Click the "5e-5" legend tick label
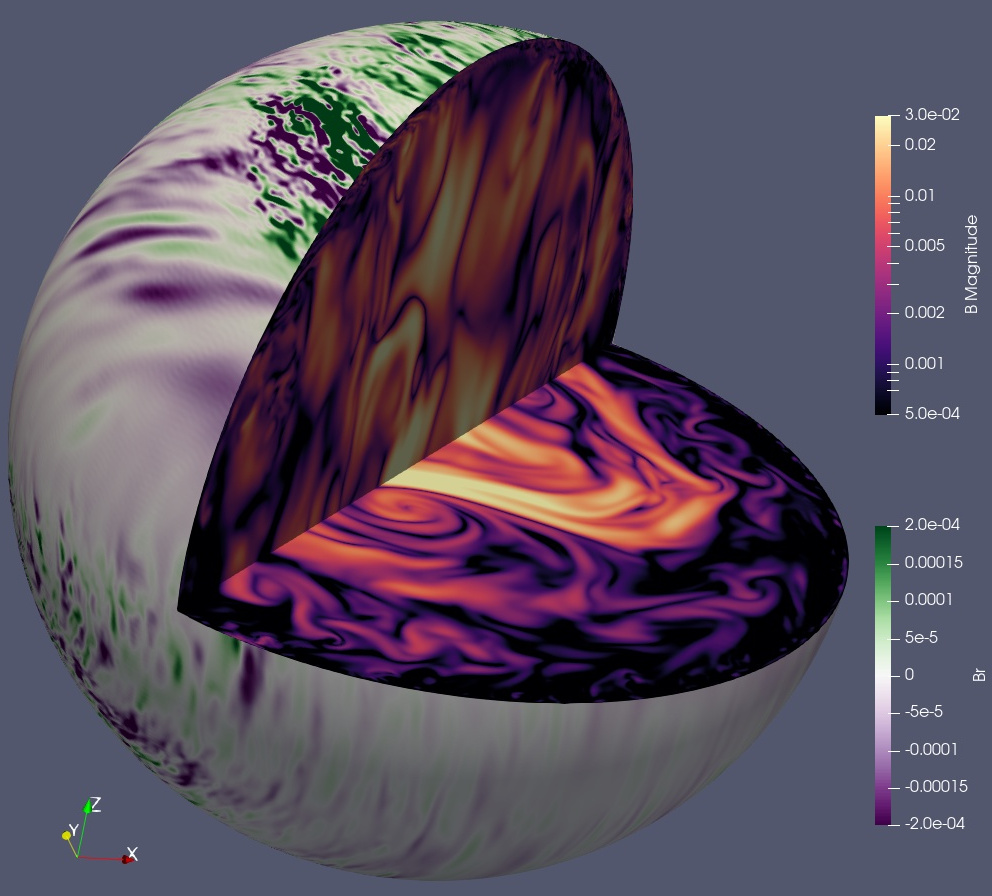This screenshot has height=896, width=992. click(x=921, y=637)
